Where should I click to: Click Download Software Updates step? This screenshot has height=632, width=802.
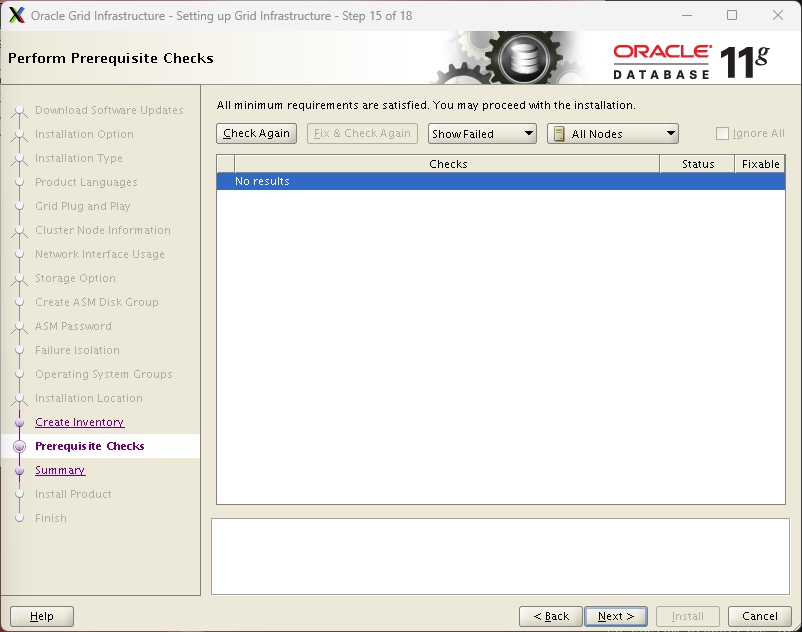coord(109,110)
